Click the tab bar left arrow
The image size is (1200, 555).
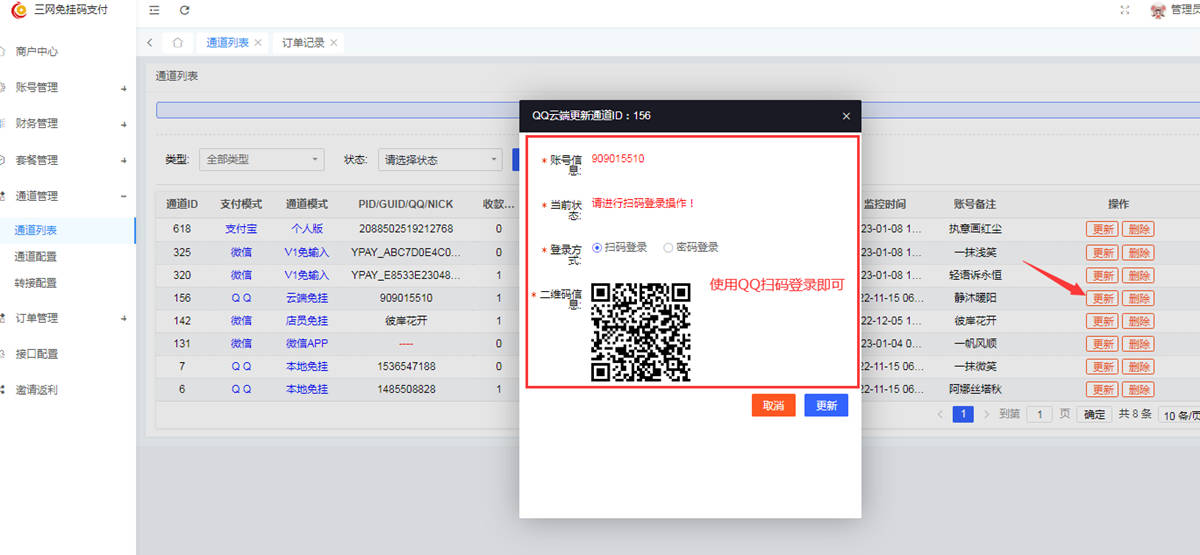(x=149, y=43)
